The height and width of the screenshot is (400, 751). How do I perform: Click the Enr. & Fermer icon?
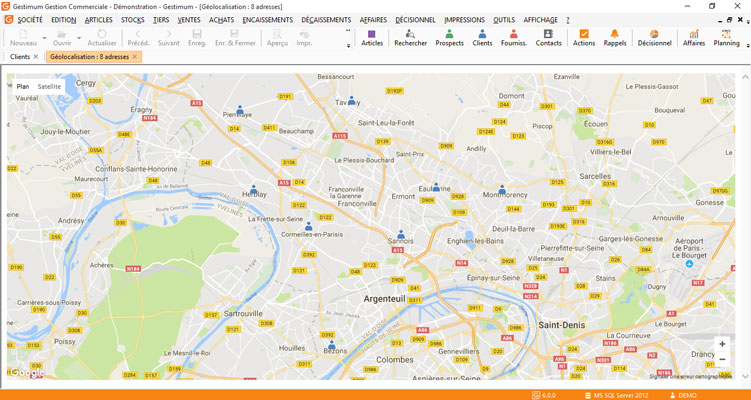[235, 38]
